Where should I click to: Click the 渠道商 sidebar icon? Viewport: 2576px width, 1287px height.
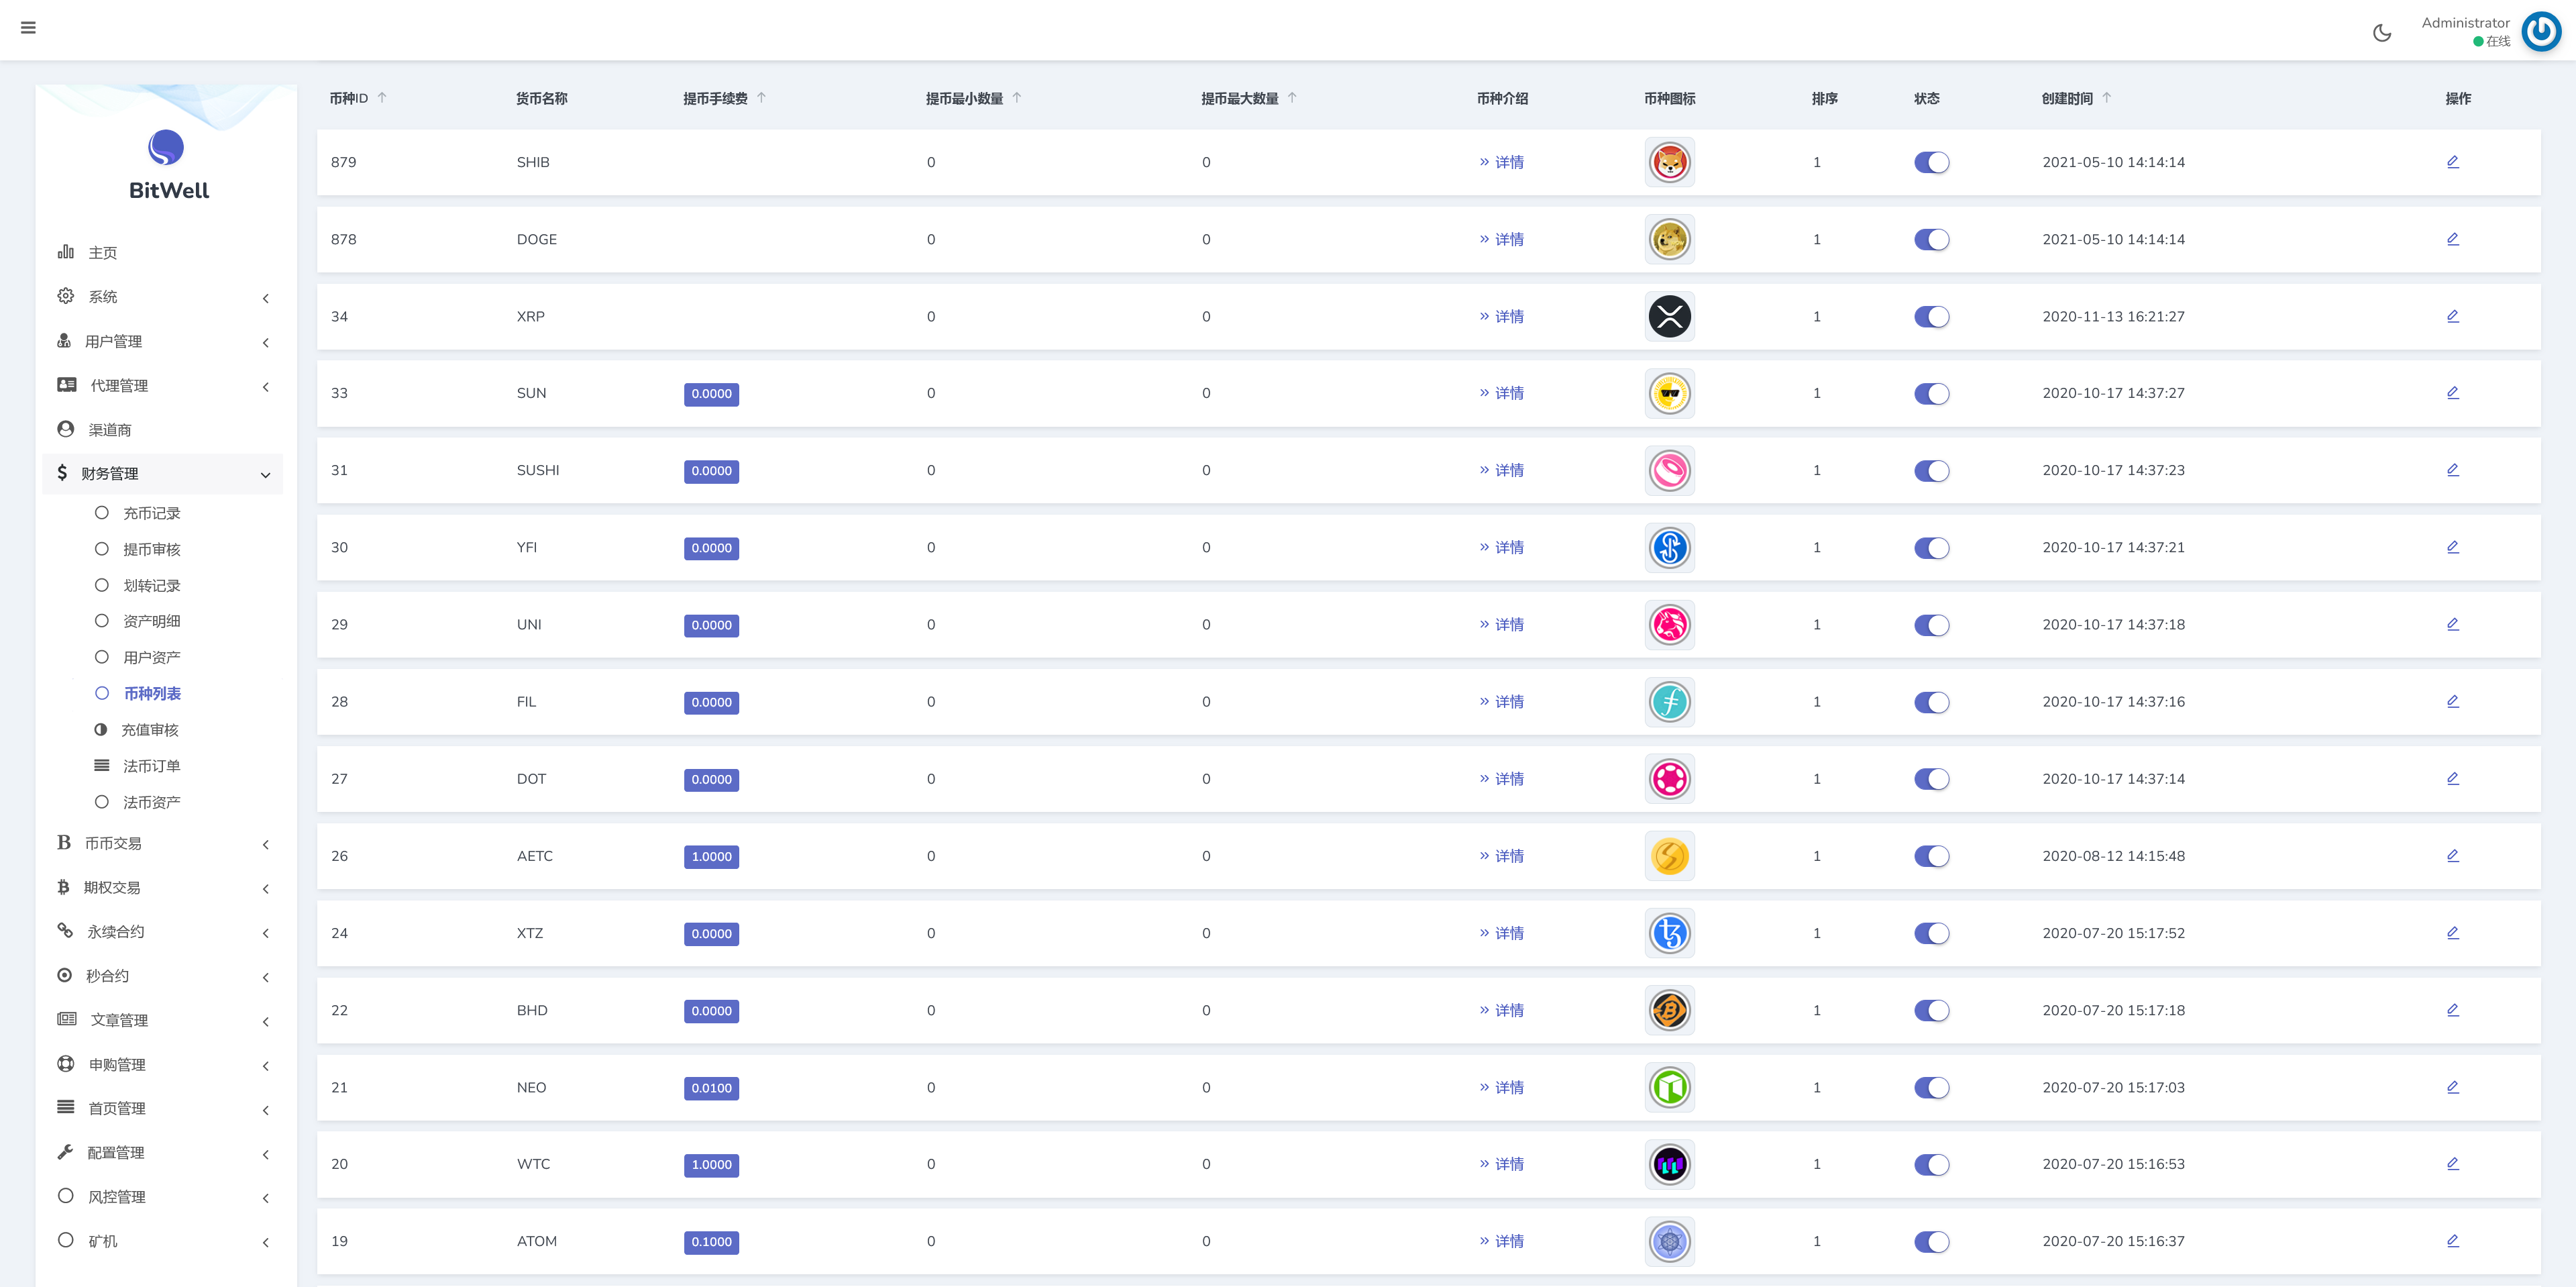(65, 429)
